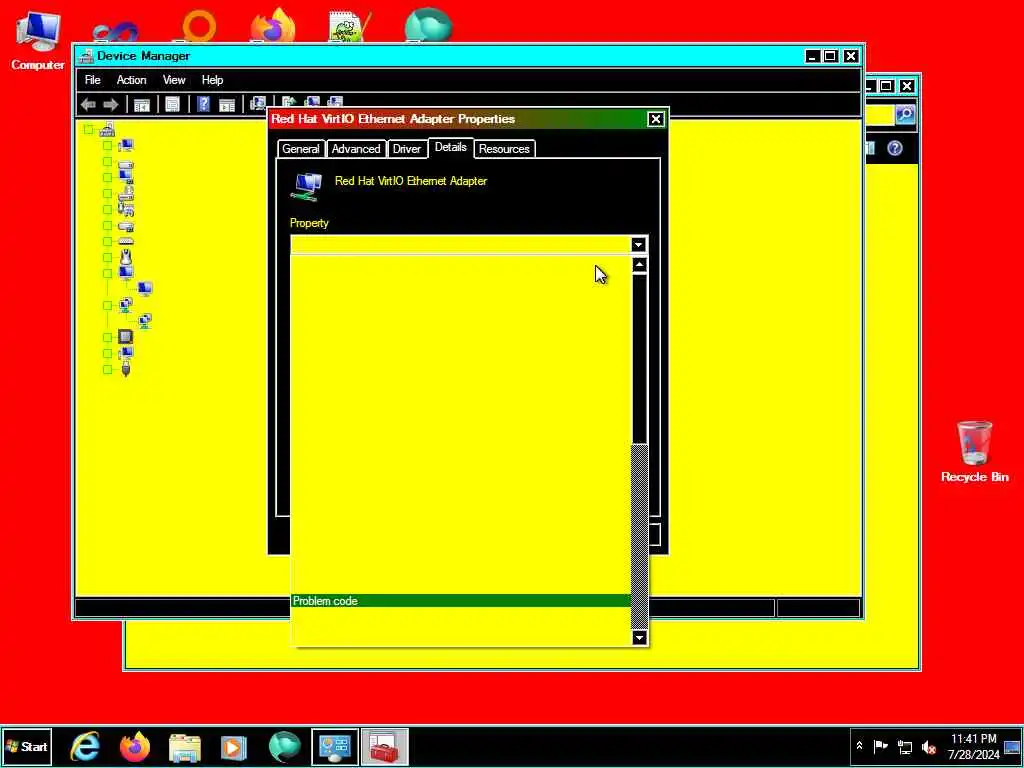Viewport: 1024px width, 768px height.
Task: Open Action Center flag in system tray
Action: click(880, 746)
